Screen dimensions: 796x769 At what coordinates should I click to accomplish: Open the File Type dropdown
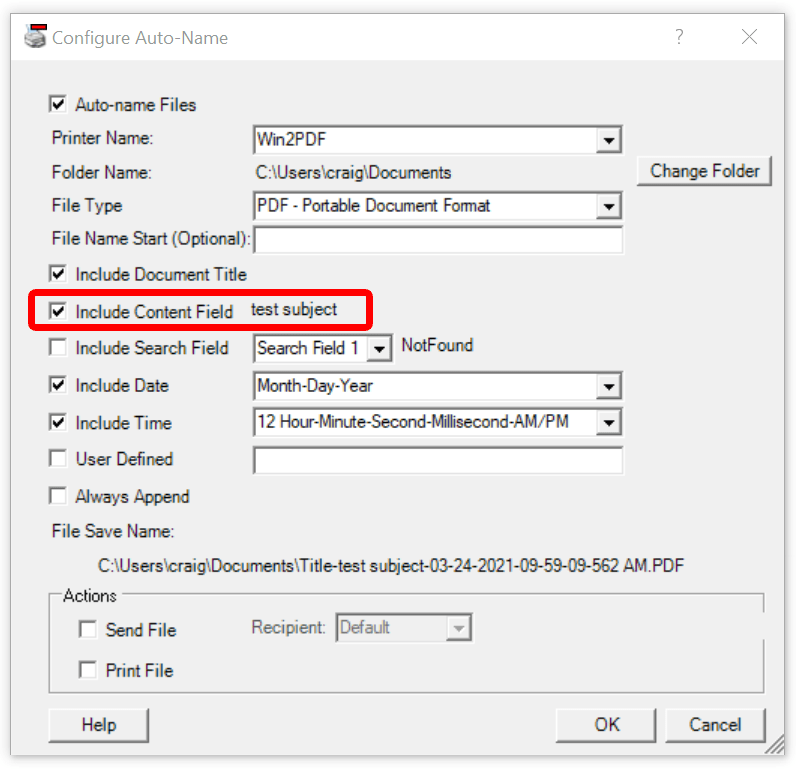point(609,206)
